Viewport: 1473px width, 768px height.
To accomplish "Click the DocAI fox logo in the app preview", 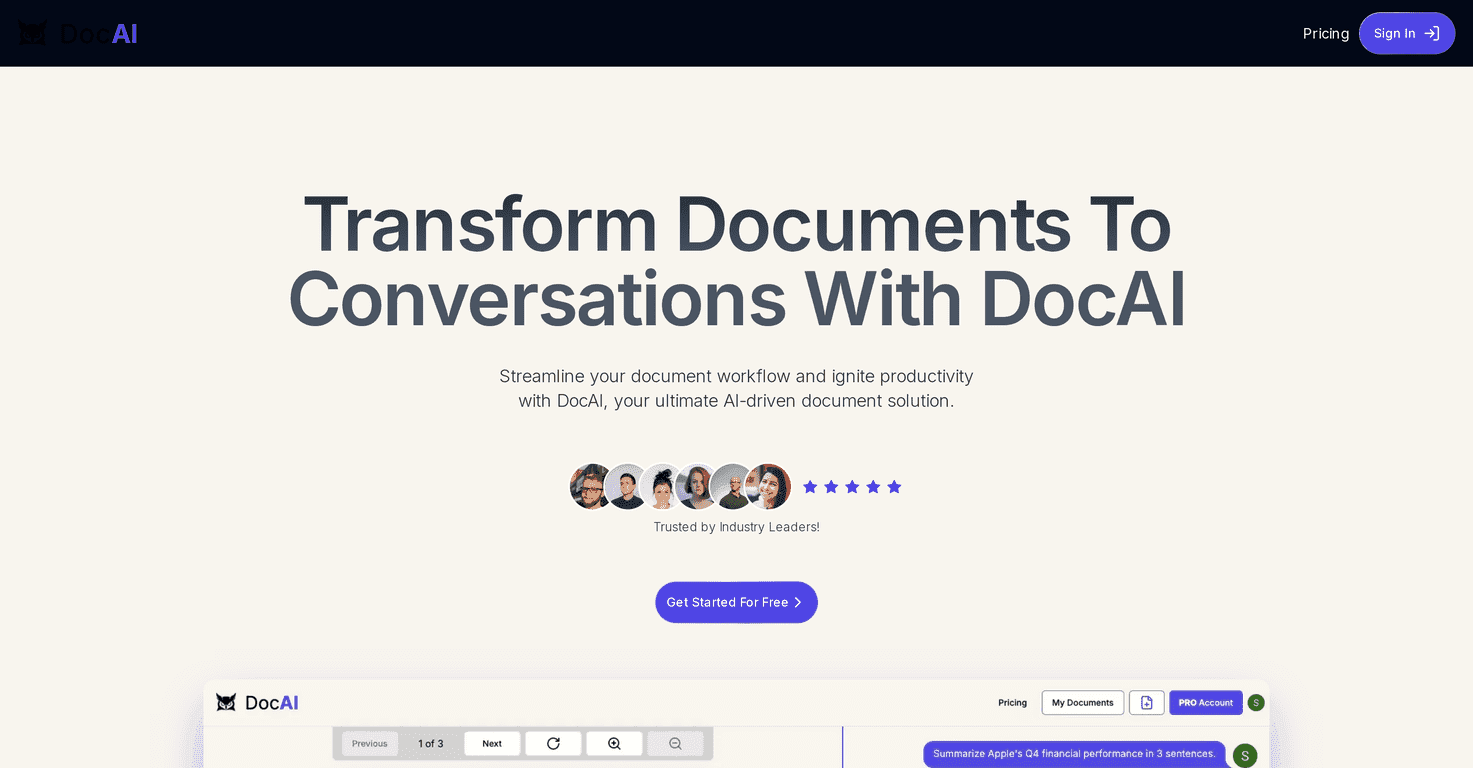I will (227, 702).
